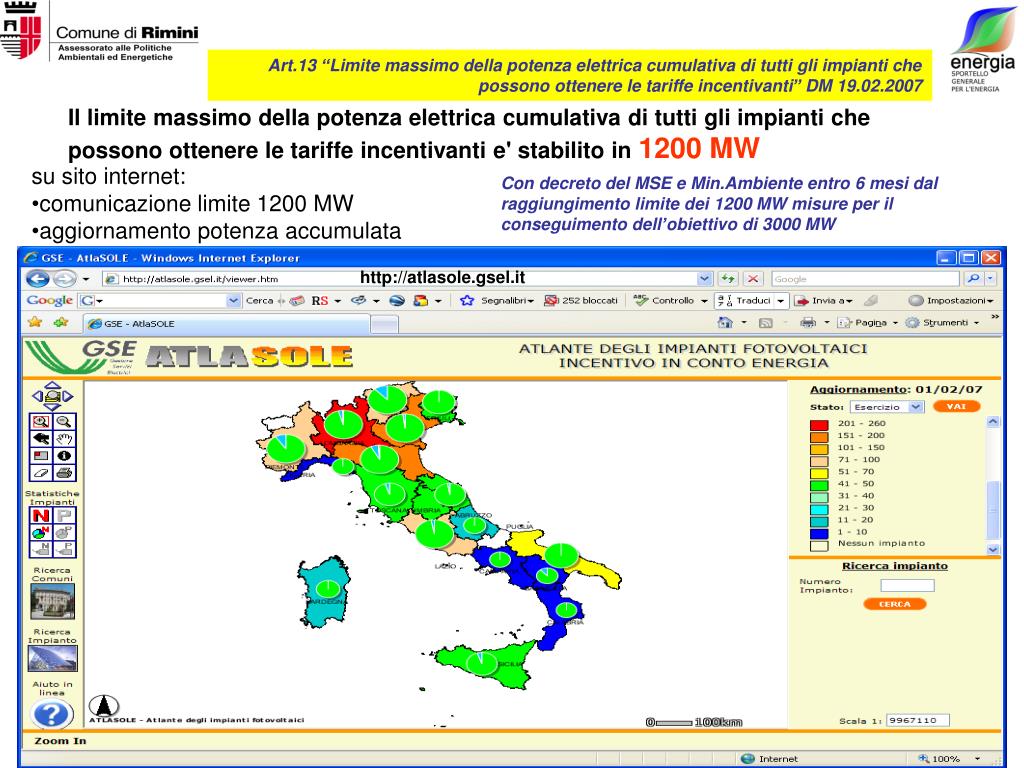
Task: Click the blue 1 - 10 legend swatch
Action: tap(819, 533)
